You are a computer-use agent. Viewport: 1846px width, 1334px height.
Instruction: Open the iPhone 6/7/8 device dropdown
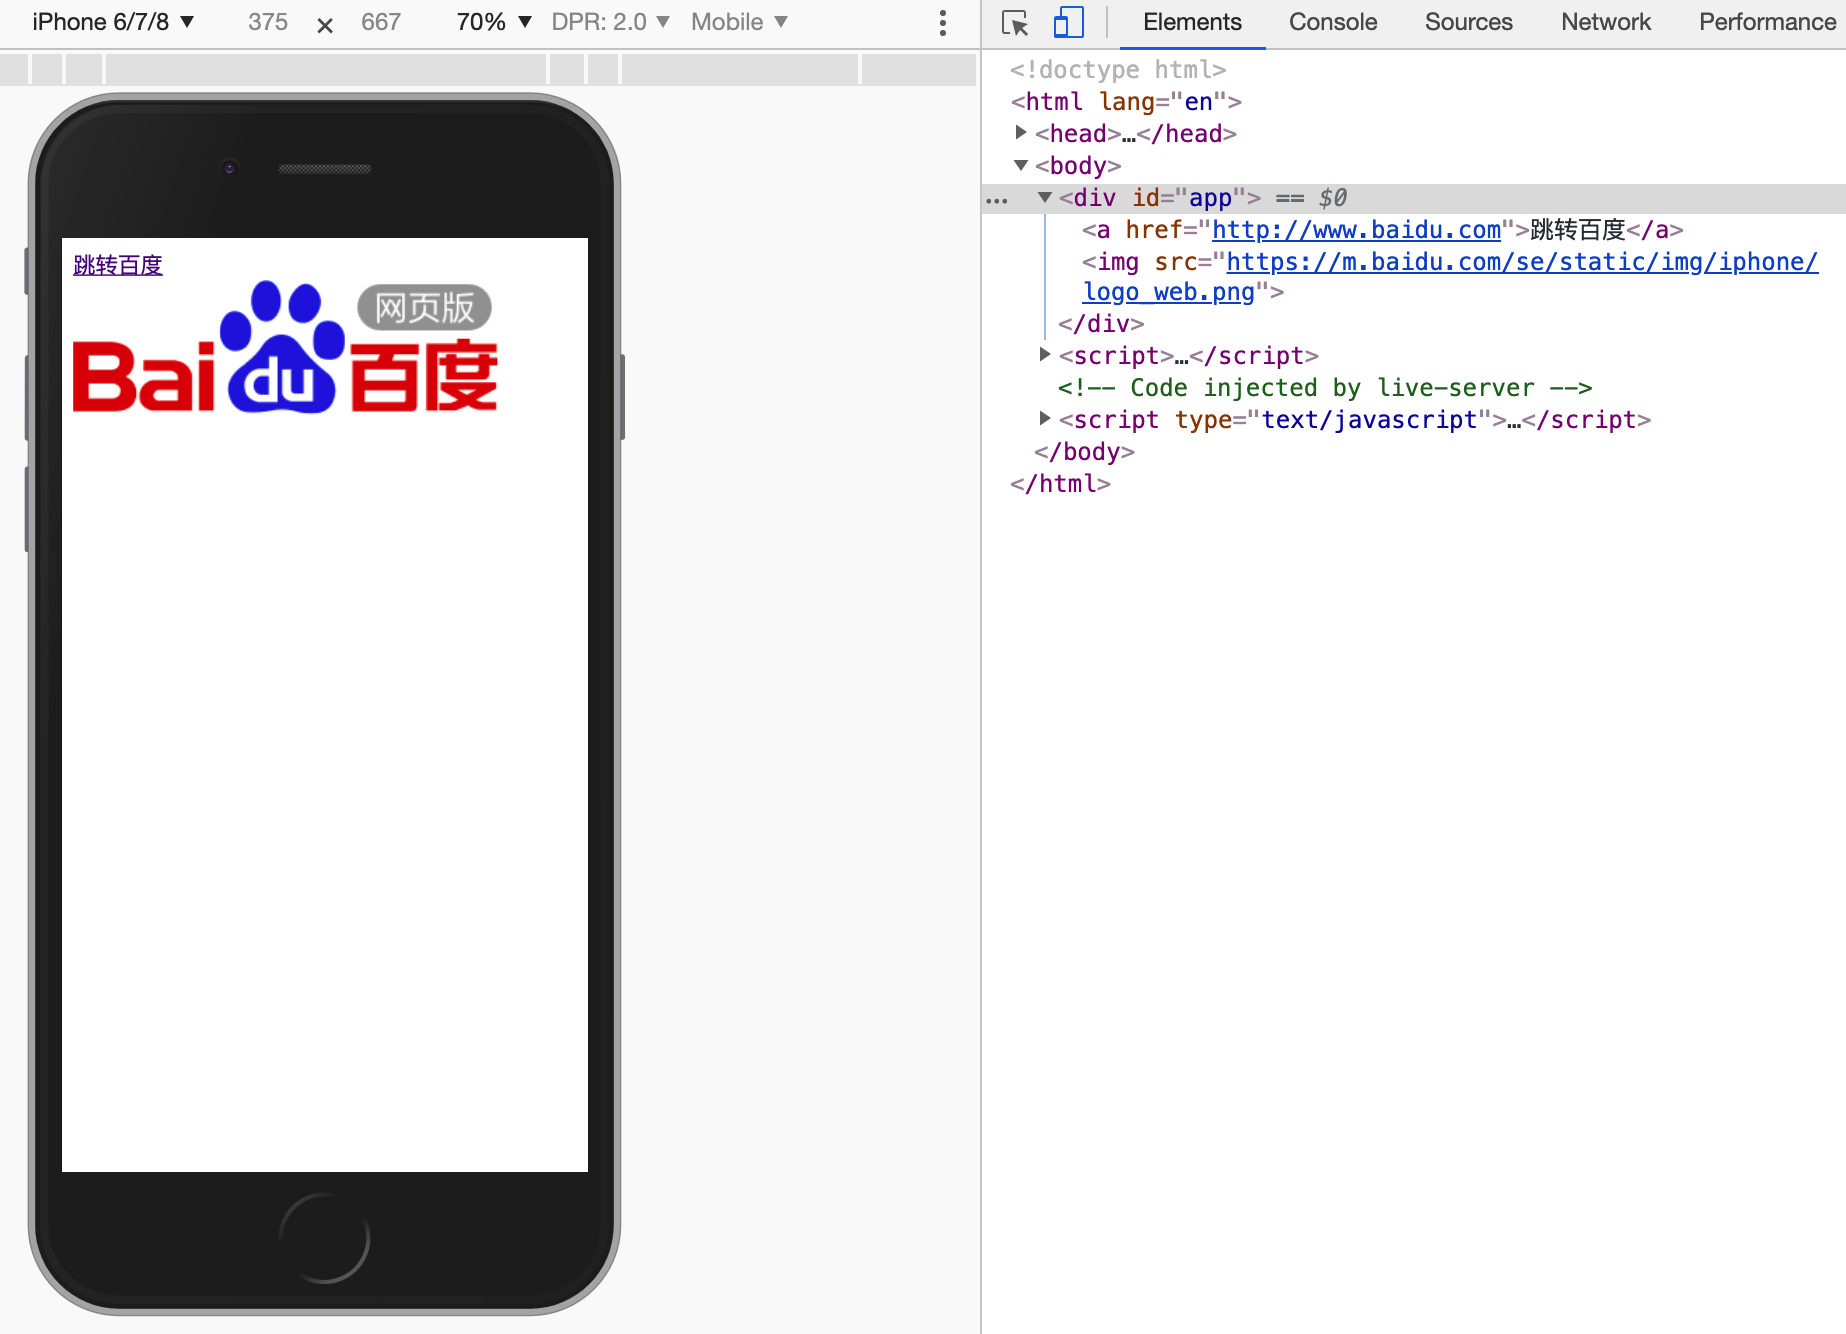(x=113, y=22)
